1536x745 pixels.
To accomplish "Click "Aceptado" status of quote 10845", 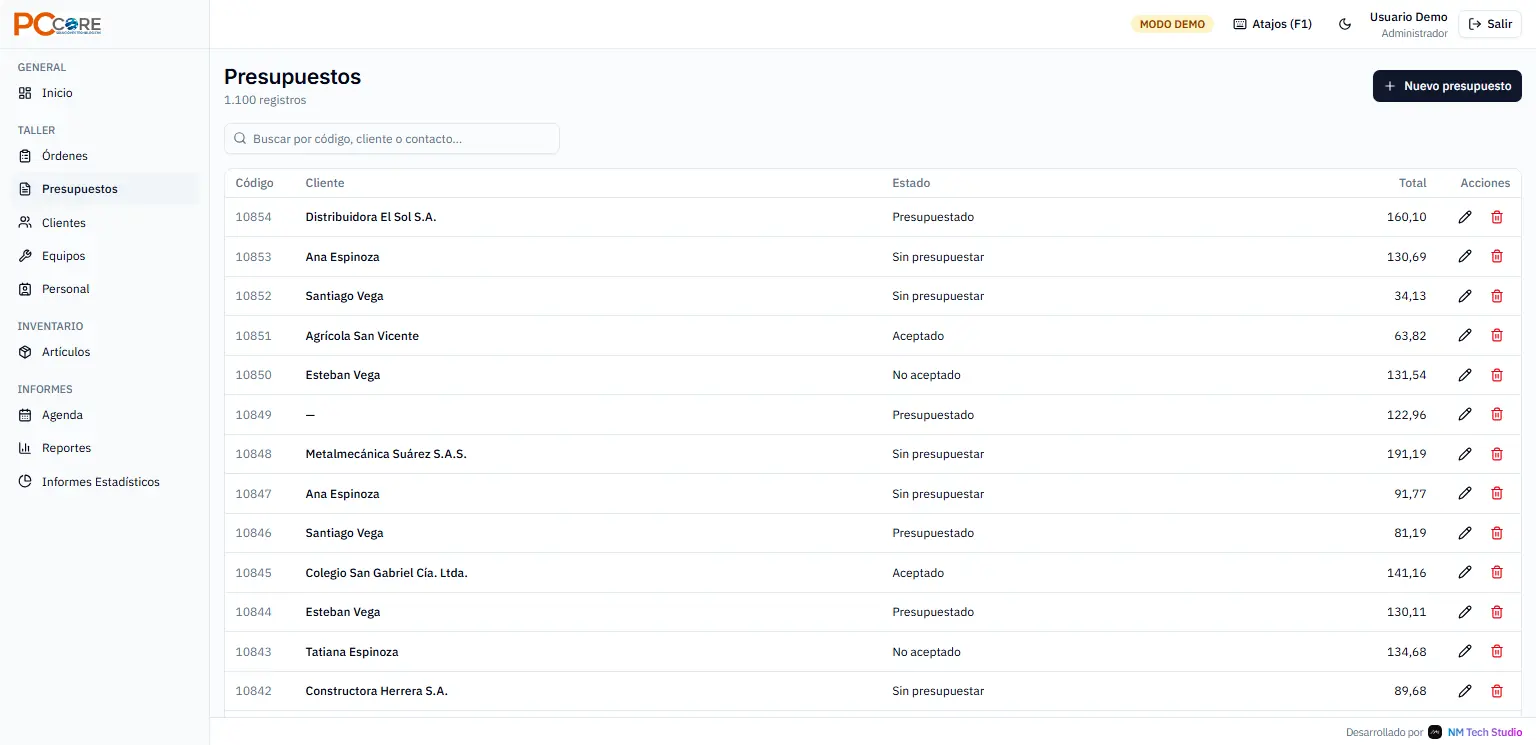I will tap(918, 573).
